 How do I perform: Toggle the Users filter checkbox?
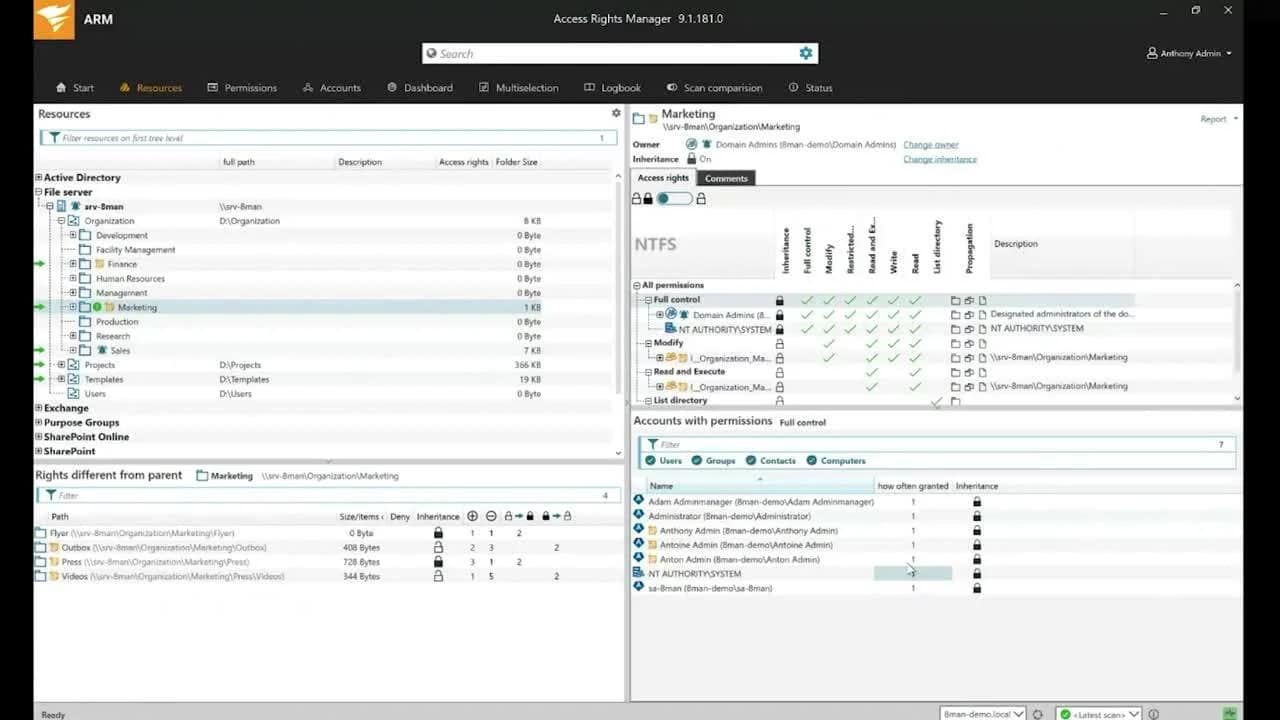[x=650, y=461]
